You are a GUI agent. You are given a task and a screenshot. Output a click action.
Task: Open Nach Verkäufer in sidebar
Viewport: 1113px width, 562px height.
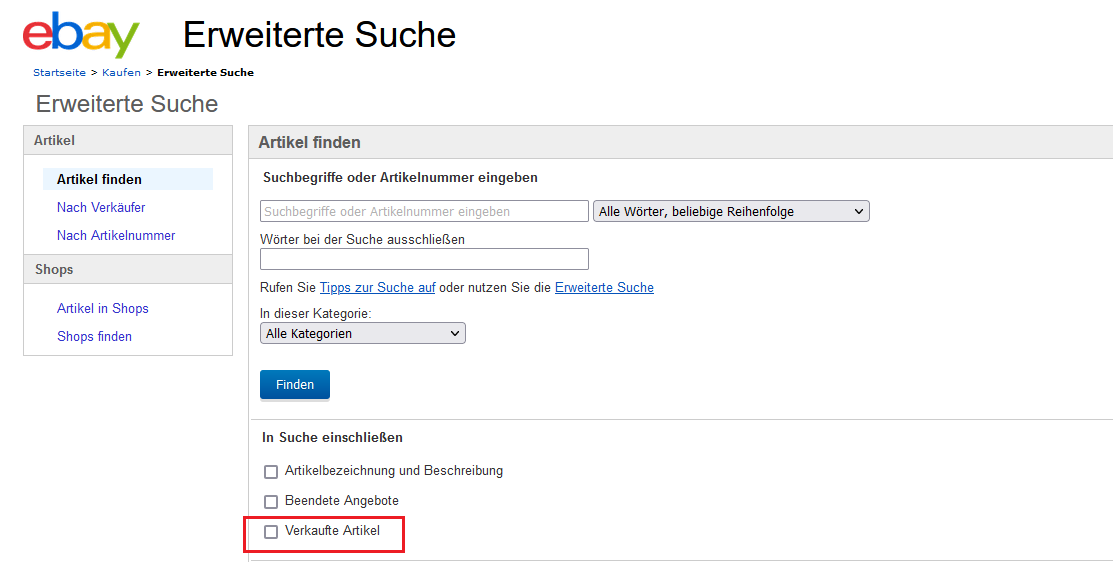click(x=101, y=208)
